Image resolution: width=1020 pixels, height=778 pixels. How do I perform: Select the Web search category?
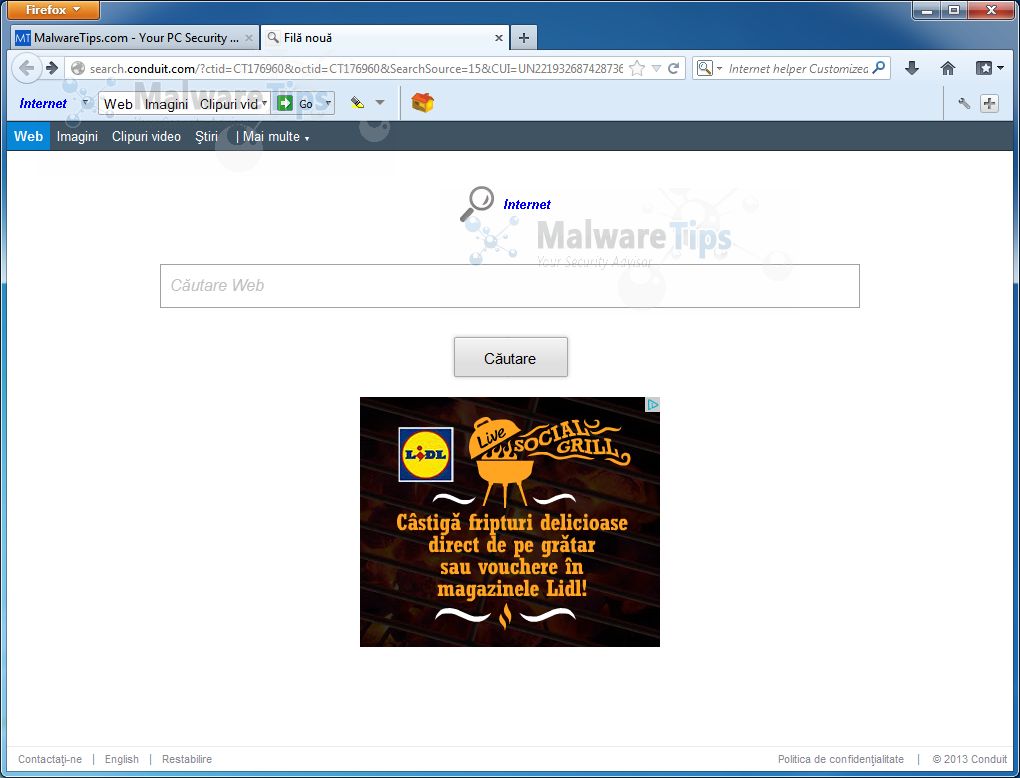click(28, 137)
